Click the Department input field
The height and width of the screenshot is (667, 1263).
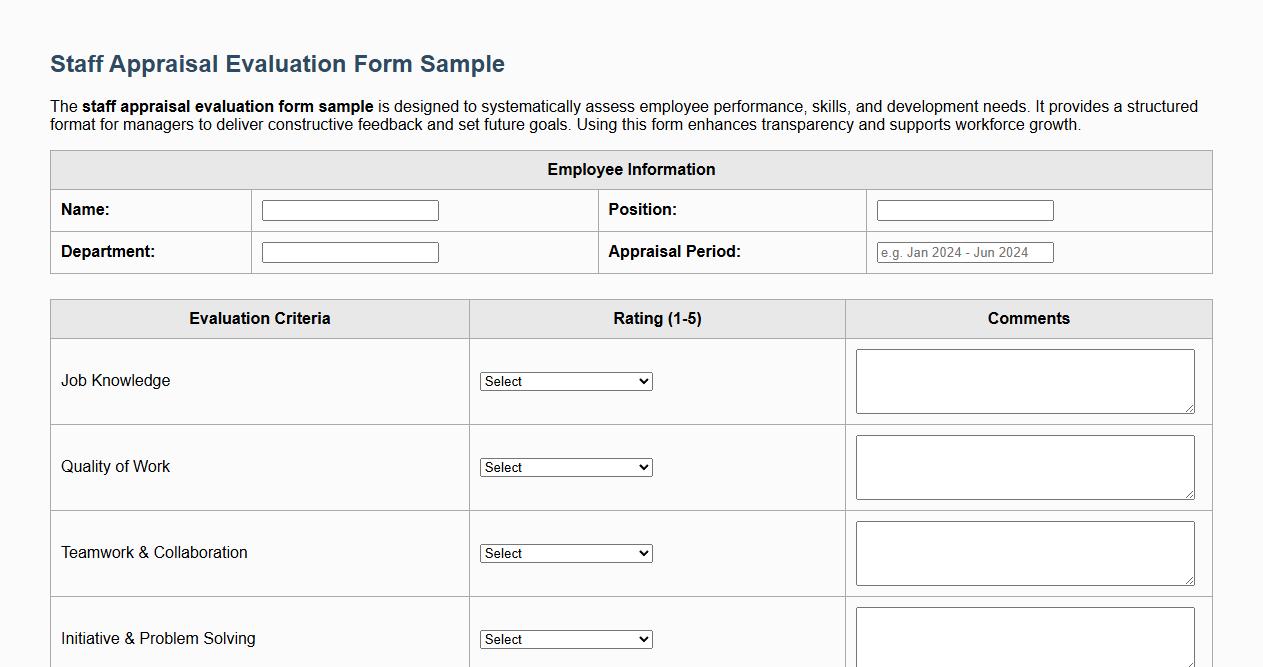(x=349, y=252)
